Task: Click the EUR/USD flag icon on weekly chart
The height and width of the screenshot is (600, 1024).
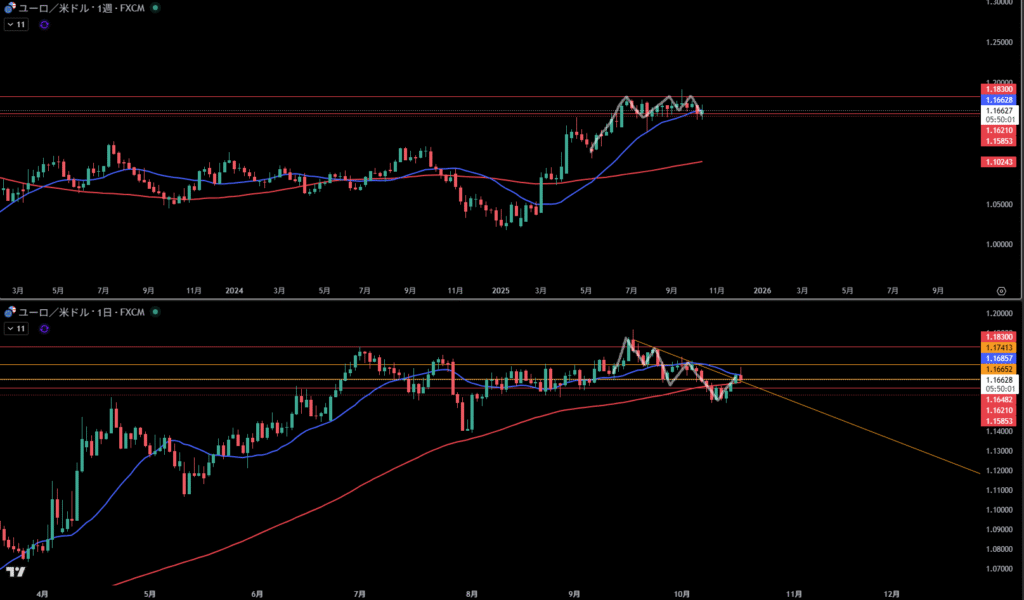Action: click(x=10, y=9)
